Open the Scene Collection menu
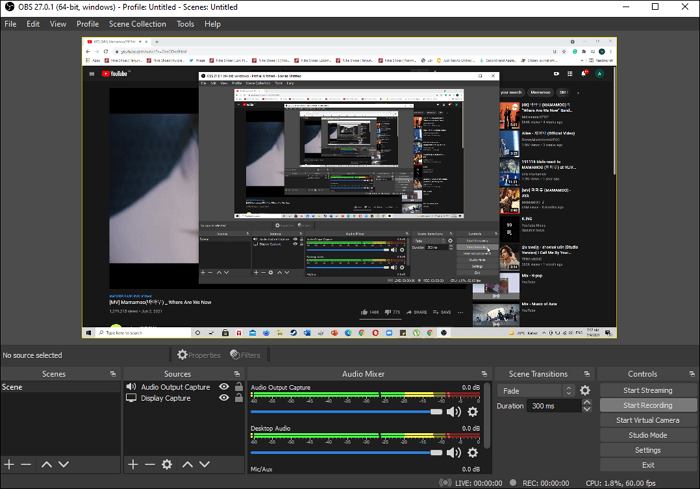 click(x=138, y=24)
